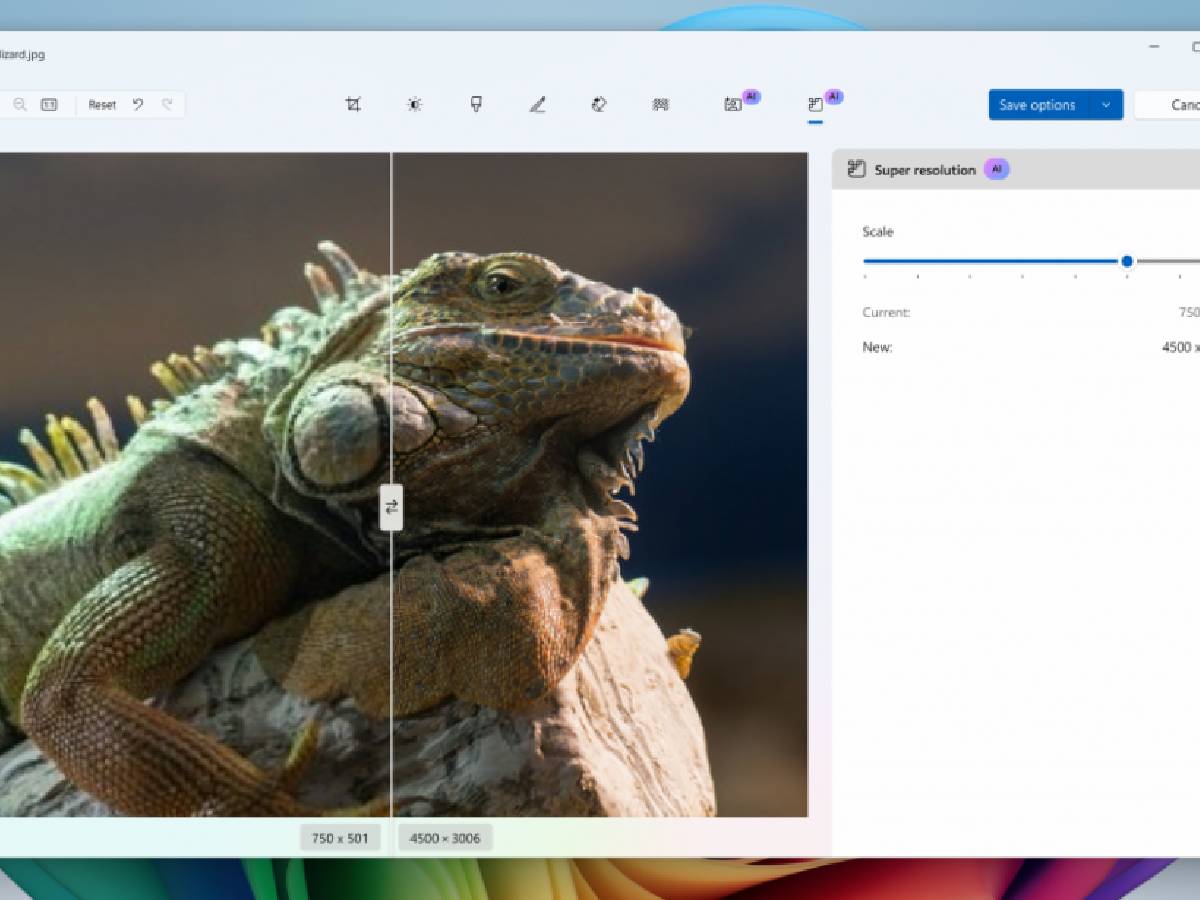Open the AI generative erase tool
This screenshot has width=1200, height=900.
(734, 104)
